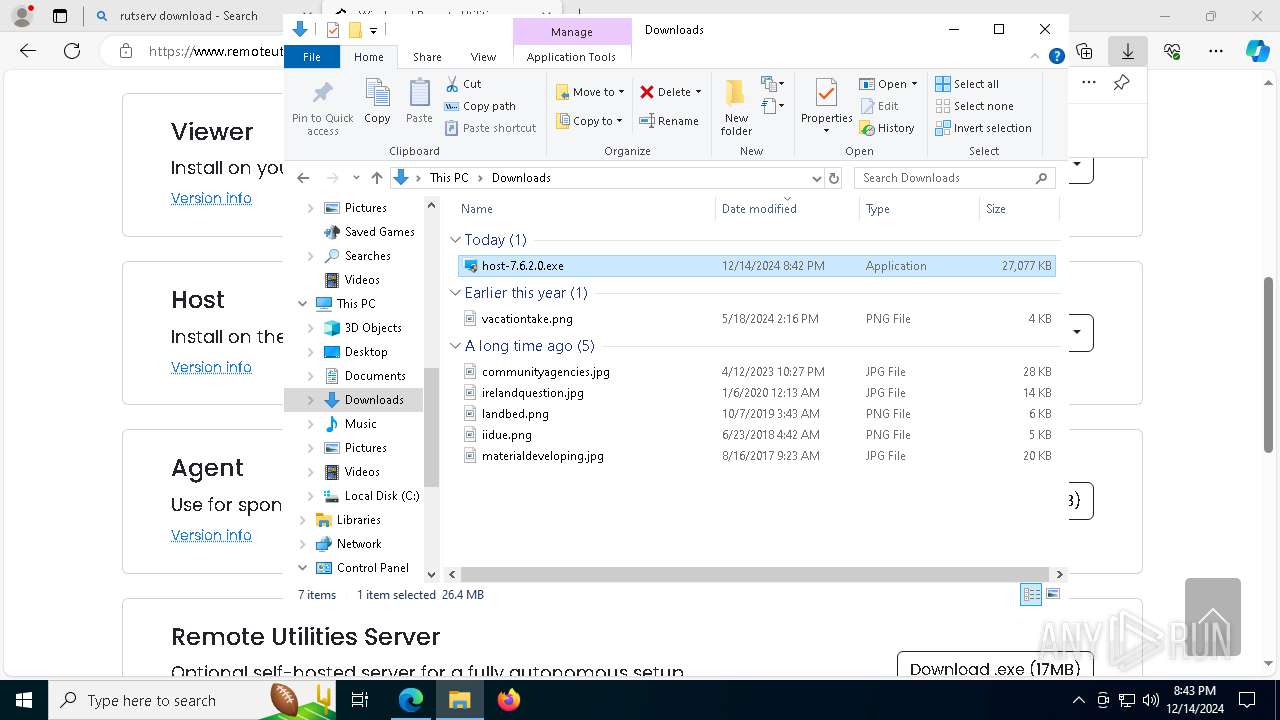The image size is (1280, 720).
Task: Click Copy path in Clipboard group
Action: click(480, 106)
